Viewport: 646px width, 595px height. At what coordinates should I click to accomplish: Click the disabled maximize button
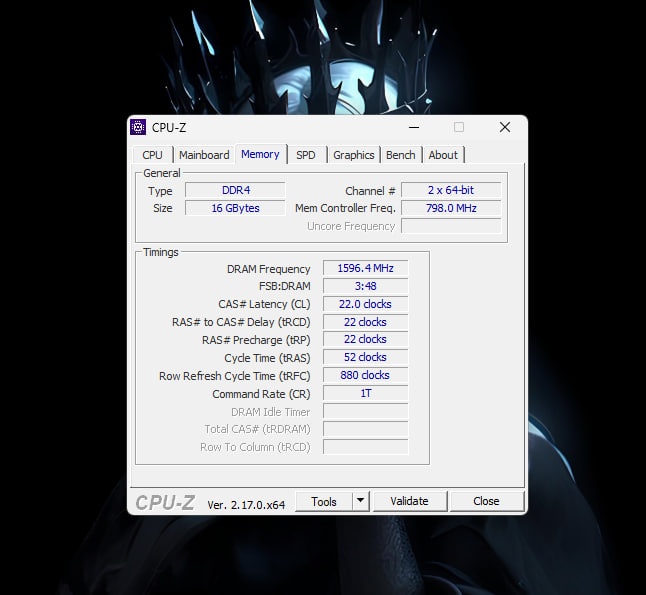459,127
